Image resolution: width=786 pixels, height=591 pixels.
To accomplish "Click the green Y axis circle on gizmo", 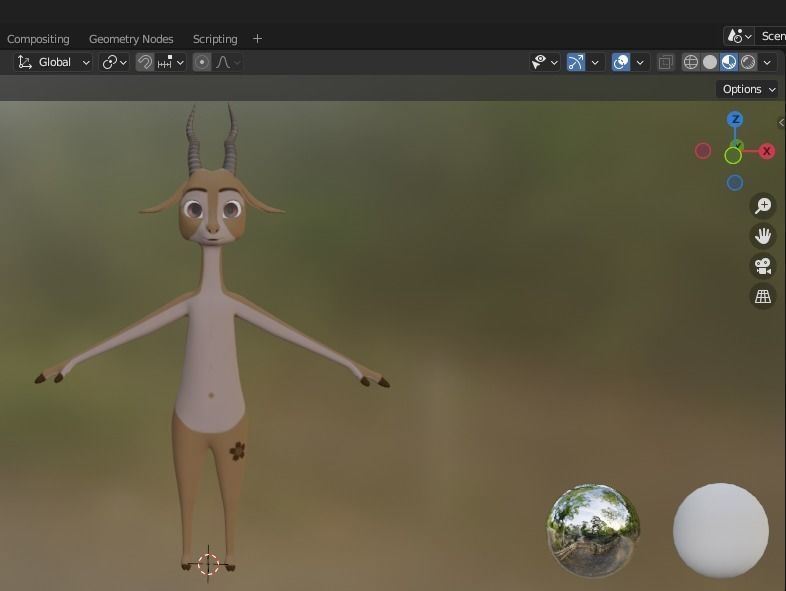I will 733,156.
